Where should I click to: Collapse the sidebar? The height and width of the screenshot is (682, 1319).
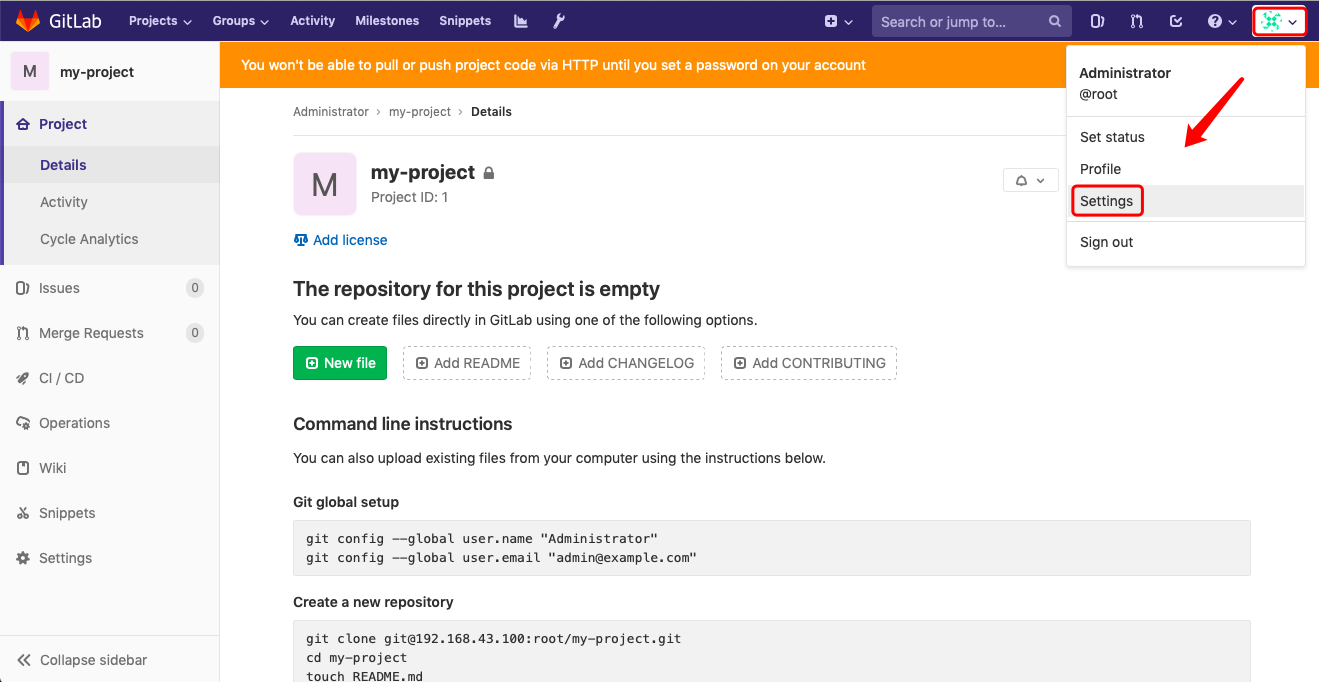coord(82,660)
